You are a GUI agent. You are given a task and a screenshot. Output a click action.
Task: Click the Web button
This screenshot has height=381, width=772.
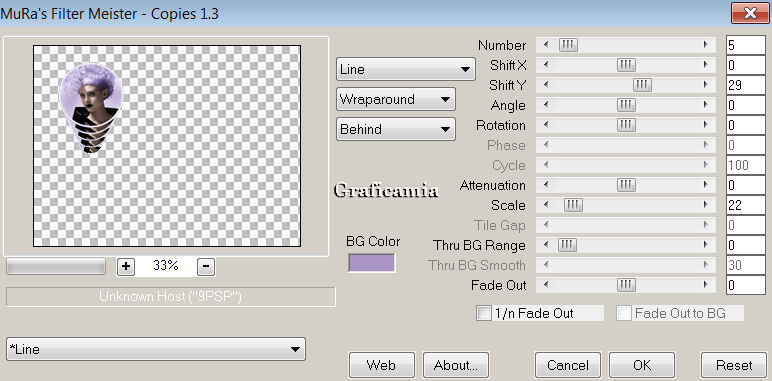381,365
